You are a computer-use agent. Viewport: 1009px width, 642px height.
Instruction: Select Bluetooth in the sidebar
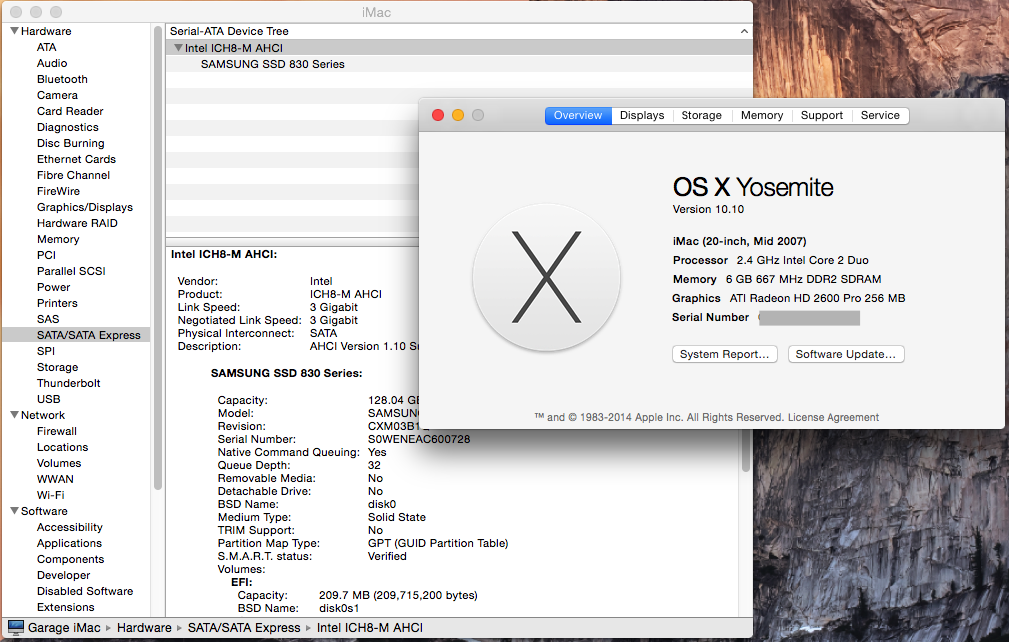tap(62, 79)
